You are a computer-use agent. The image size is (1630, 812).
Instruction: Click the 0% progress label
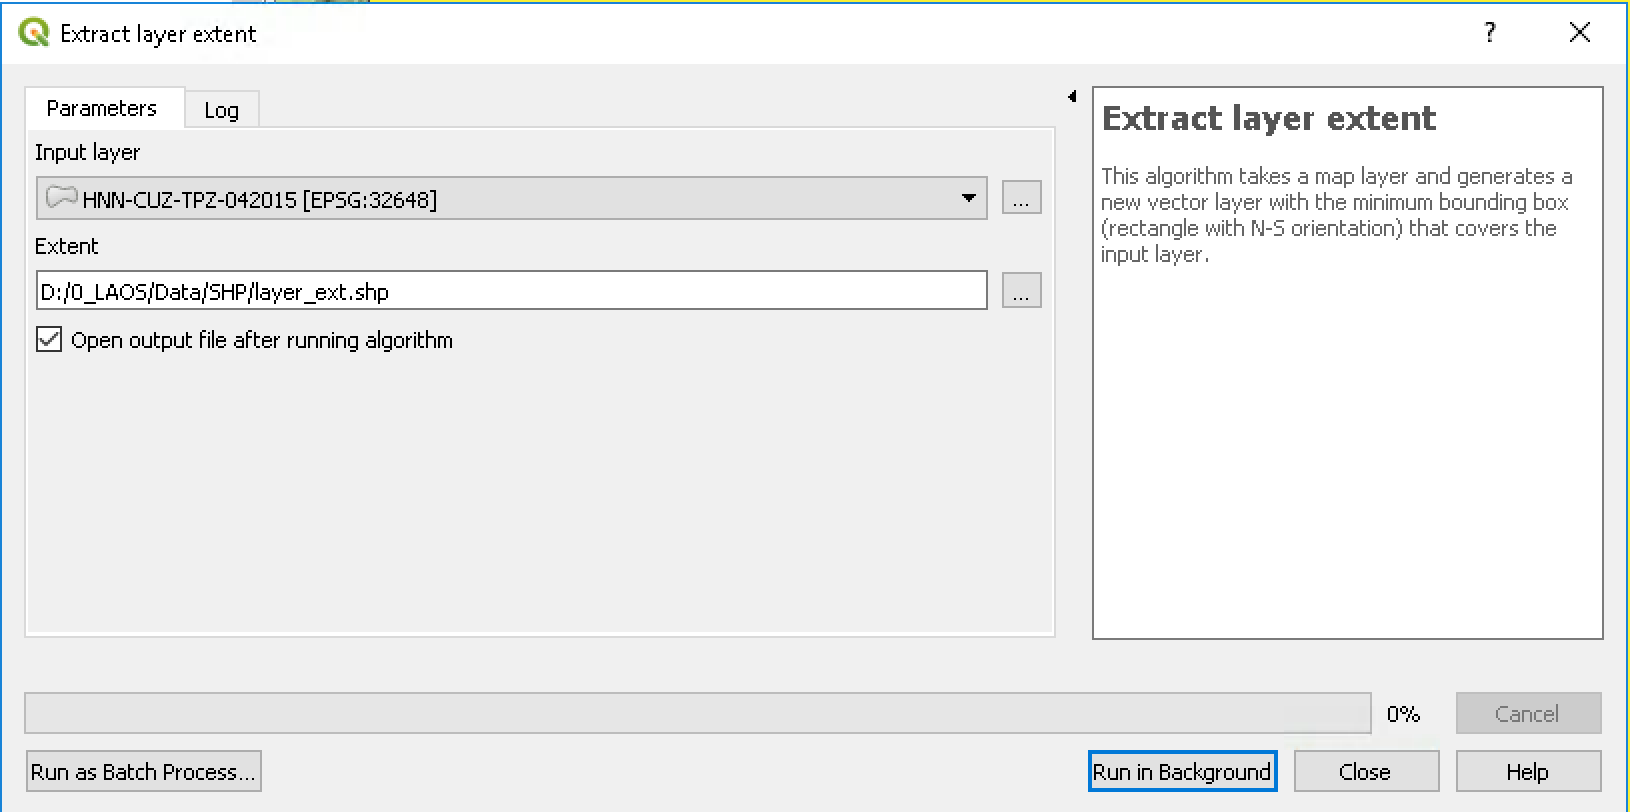coord(1403,714)
